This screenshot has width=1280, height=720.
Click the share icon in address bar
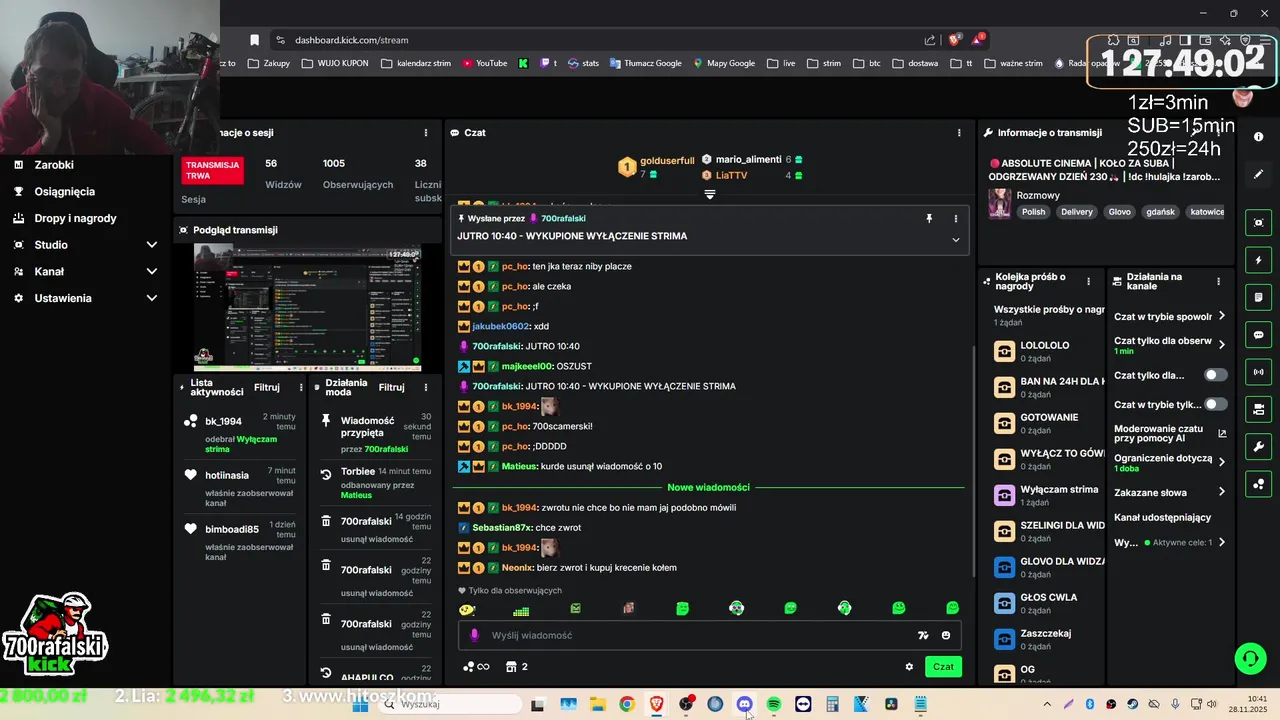[x=930, y=40]
